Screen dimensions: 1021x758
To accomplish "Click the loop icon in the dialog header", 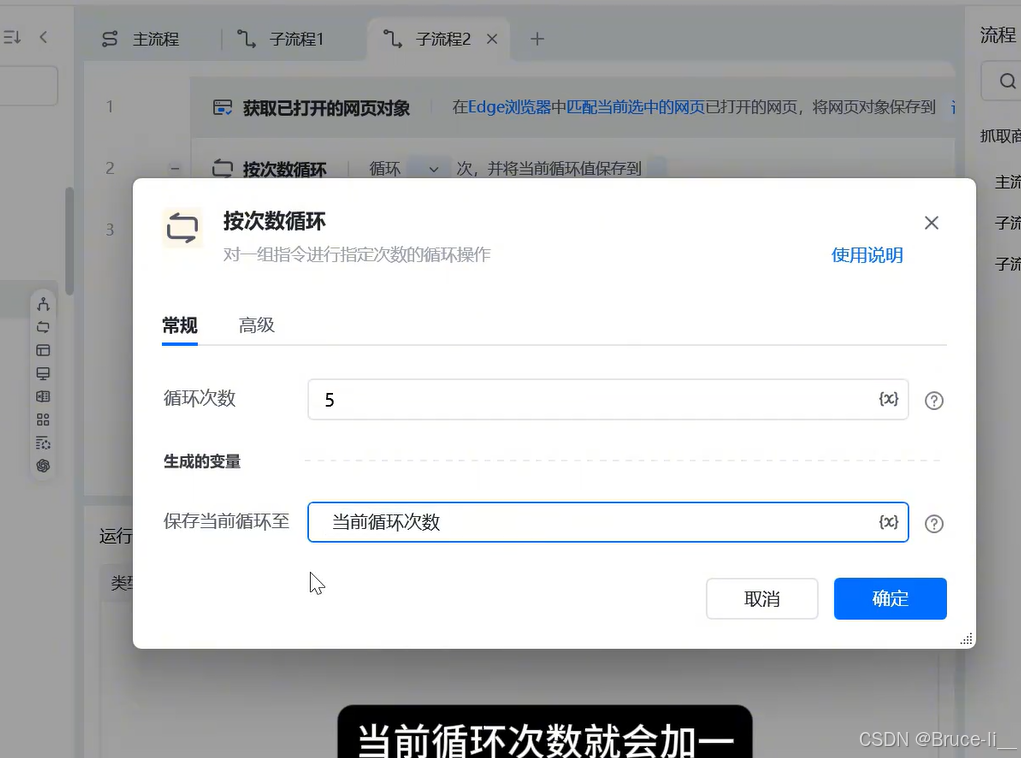I will (x=182, y=228).
